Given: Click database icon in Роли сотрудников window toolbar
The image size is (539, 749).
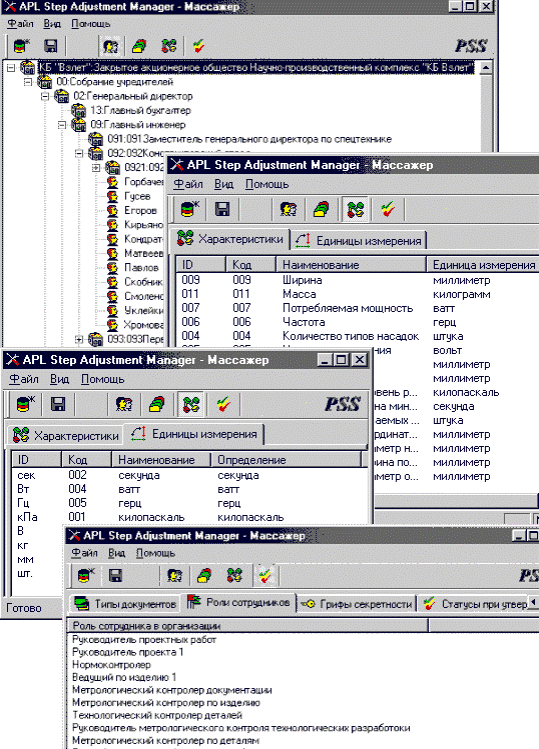Looking at the screenshot, I should [x=86, y=575].
